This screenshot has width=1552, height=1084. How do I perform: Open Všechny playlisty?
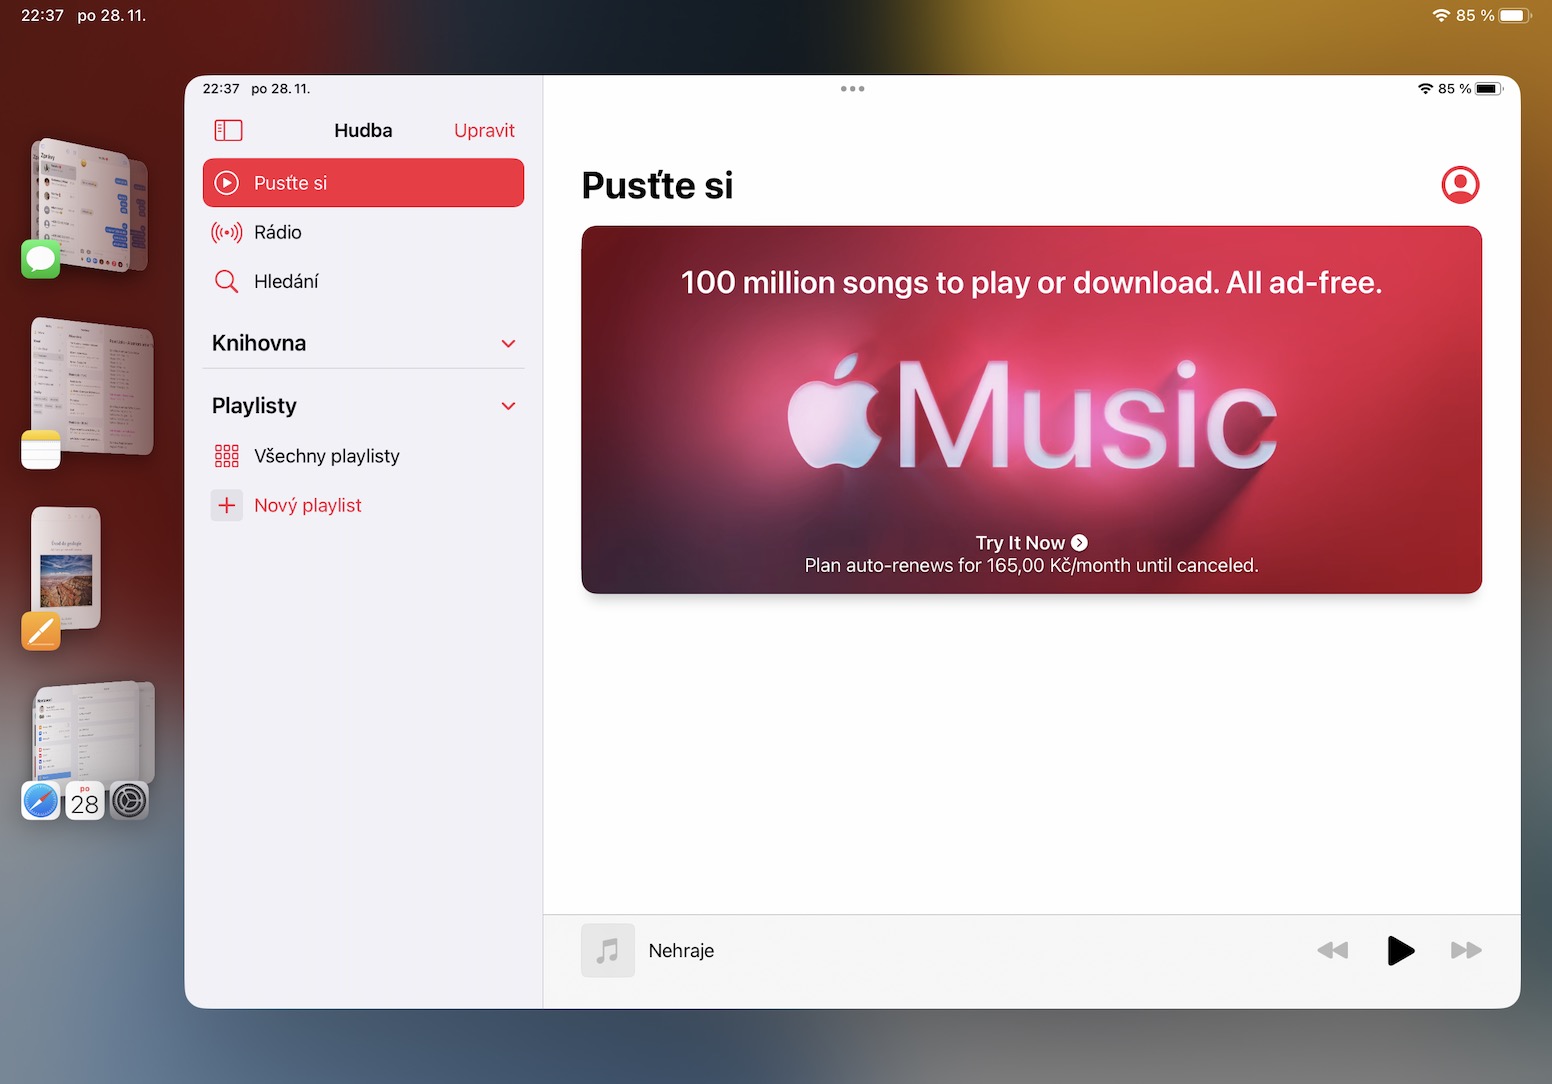363,456
